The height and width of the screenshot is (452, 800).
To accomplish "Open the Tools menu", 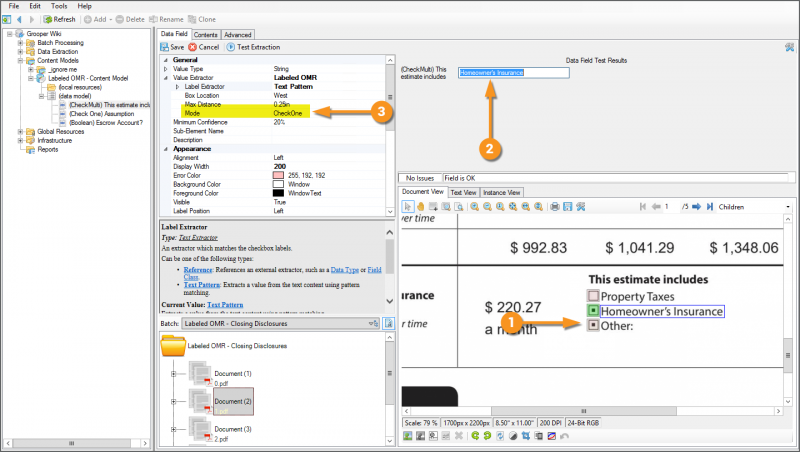I will pyautogui.click(x=59, y=6).
